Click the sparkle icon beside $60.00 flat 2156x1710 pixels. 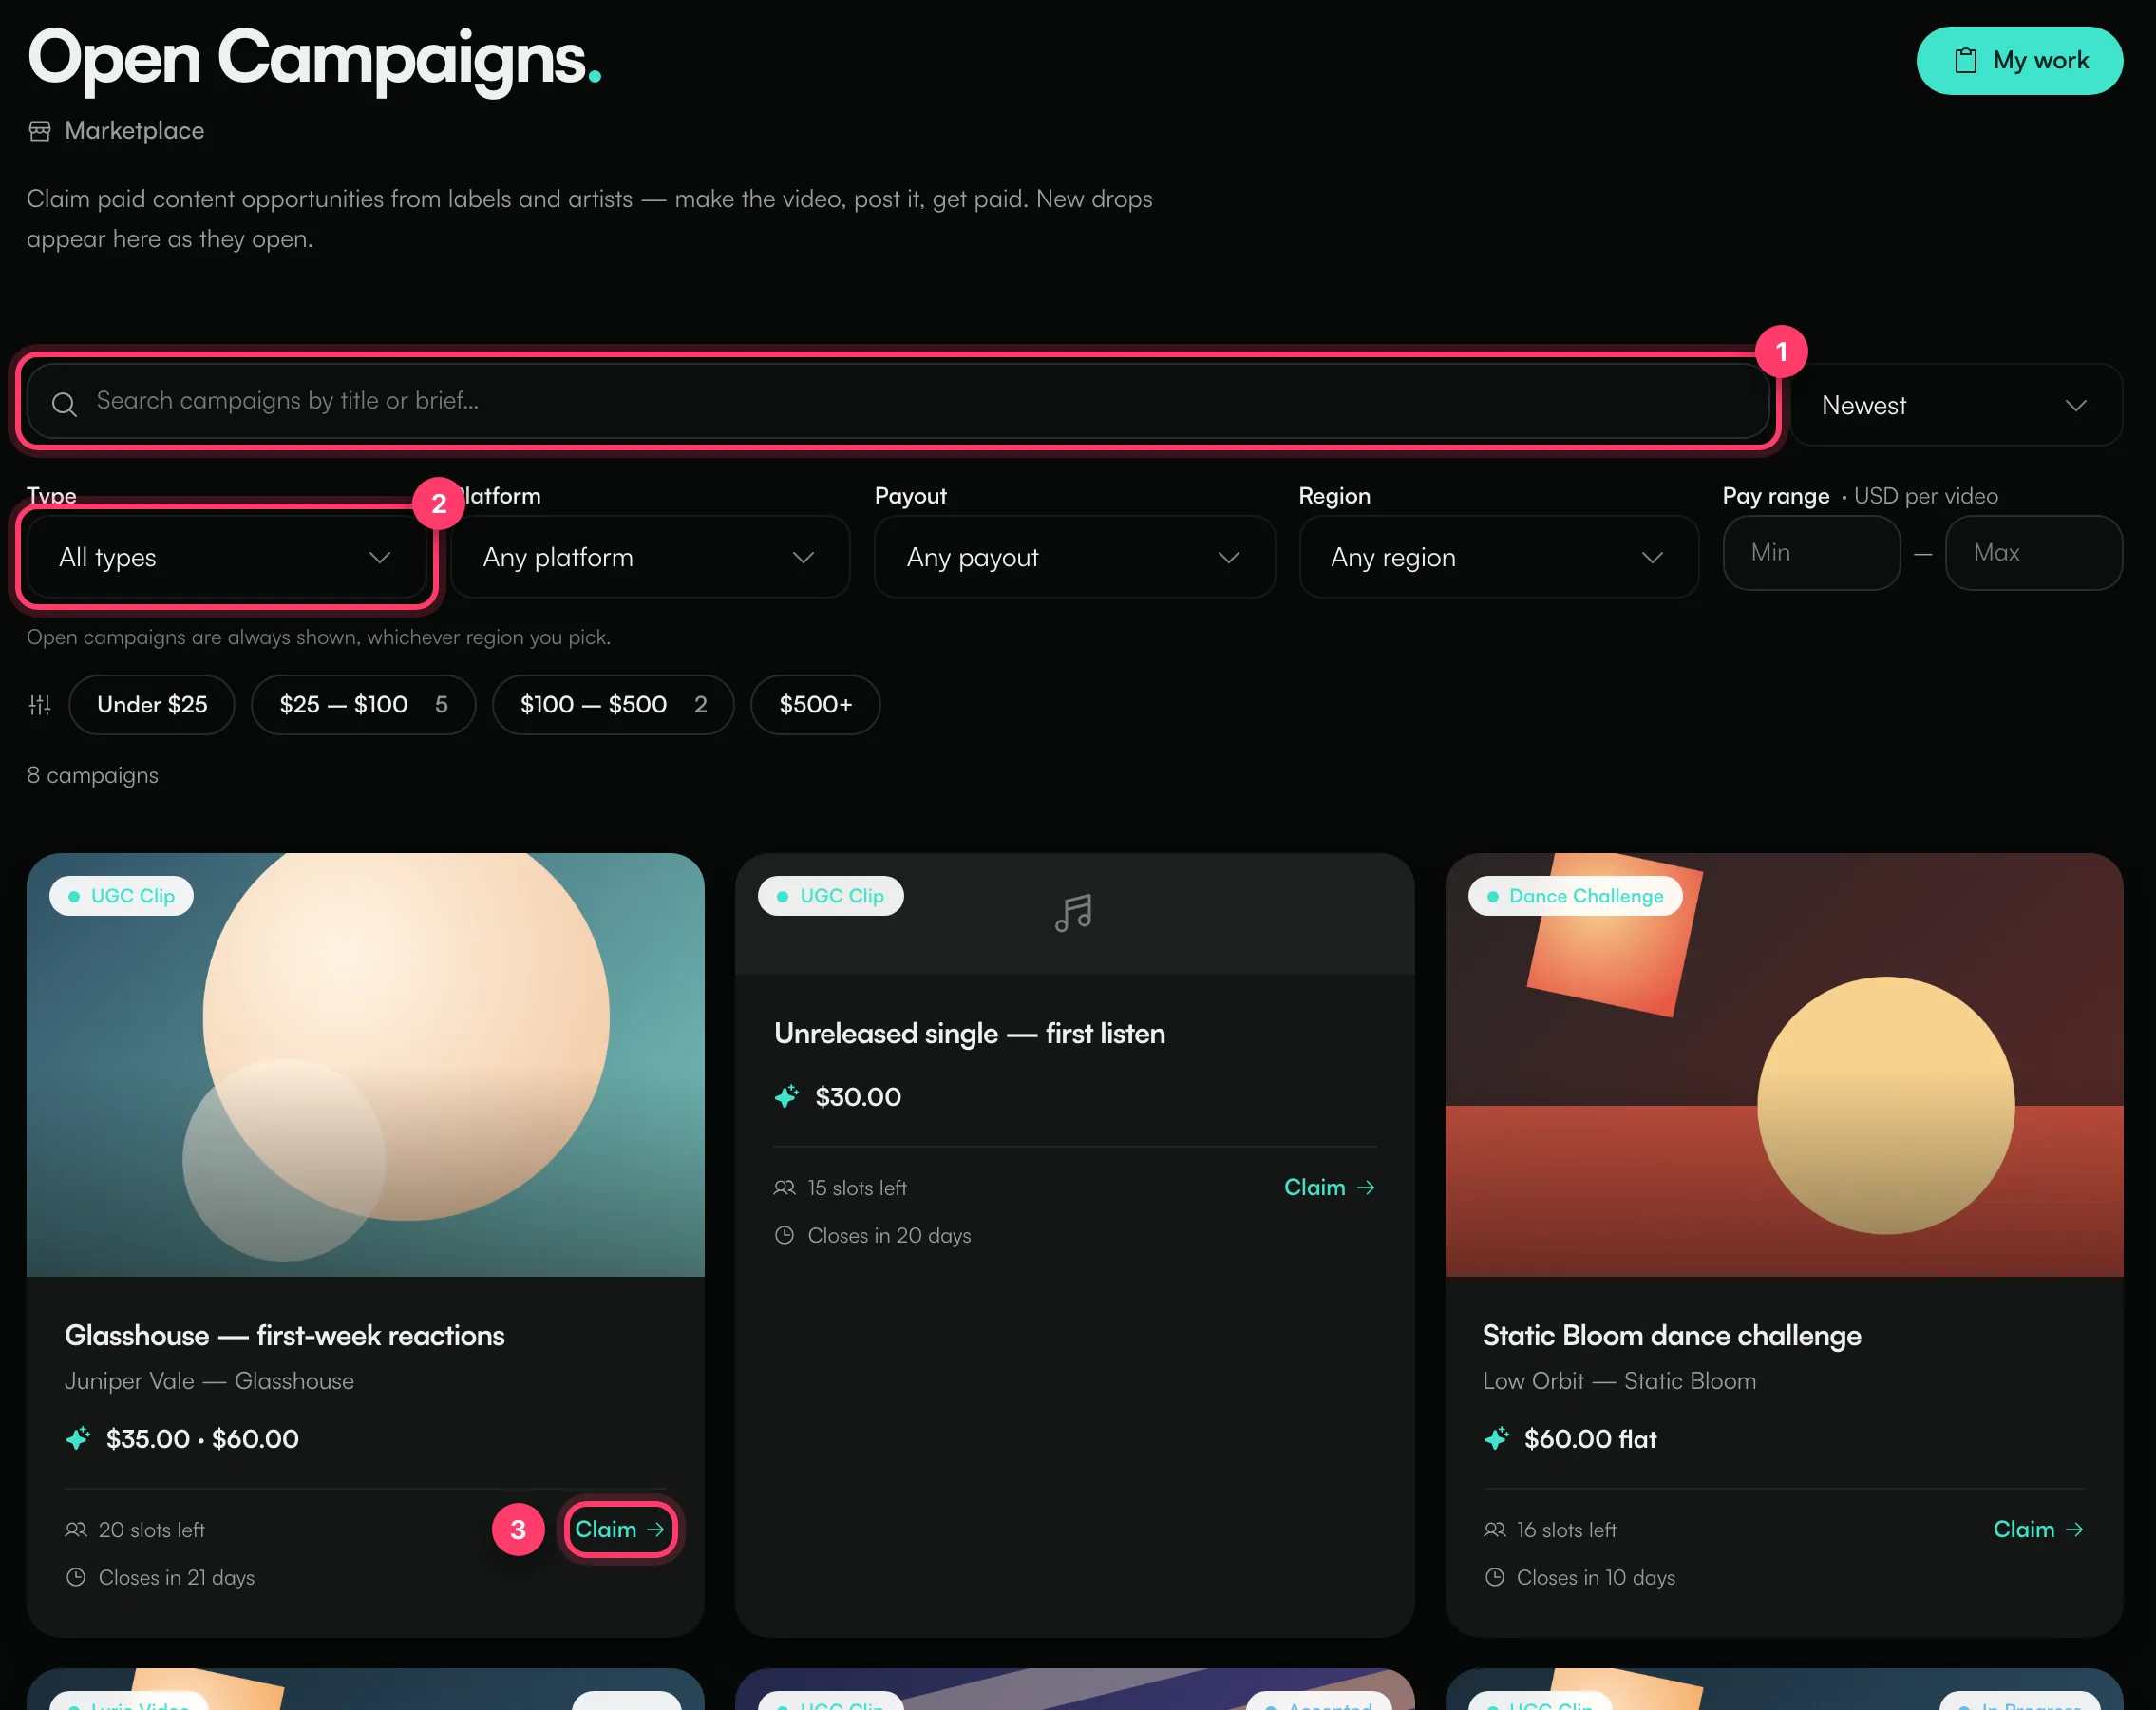tap(1497, 1438)
